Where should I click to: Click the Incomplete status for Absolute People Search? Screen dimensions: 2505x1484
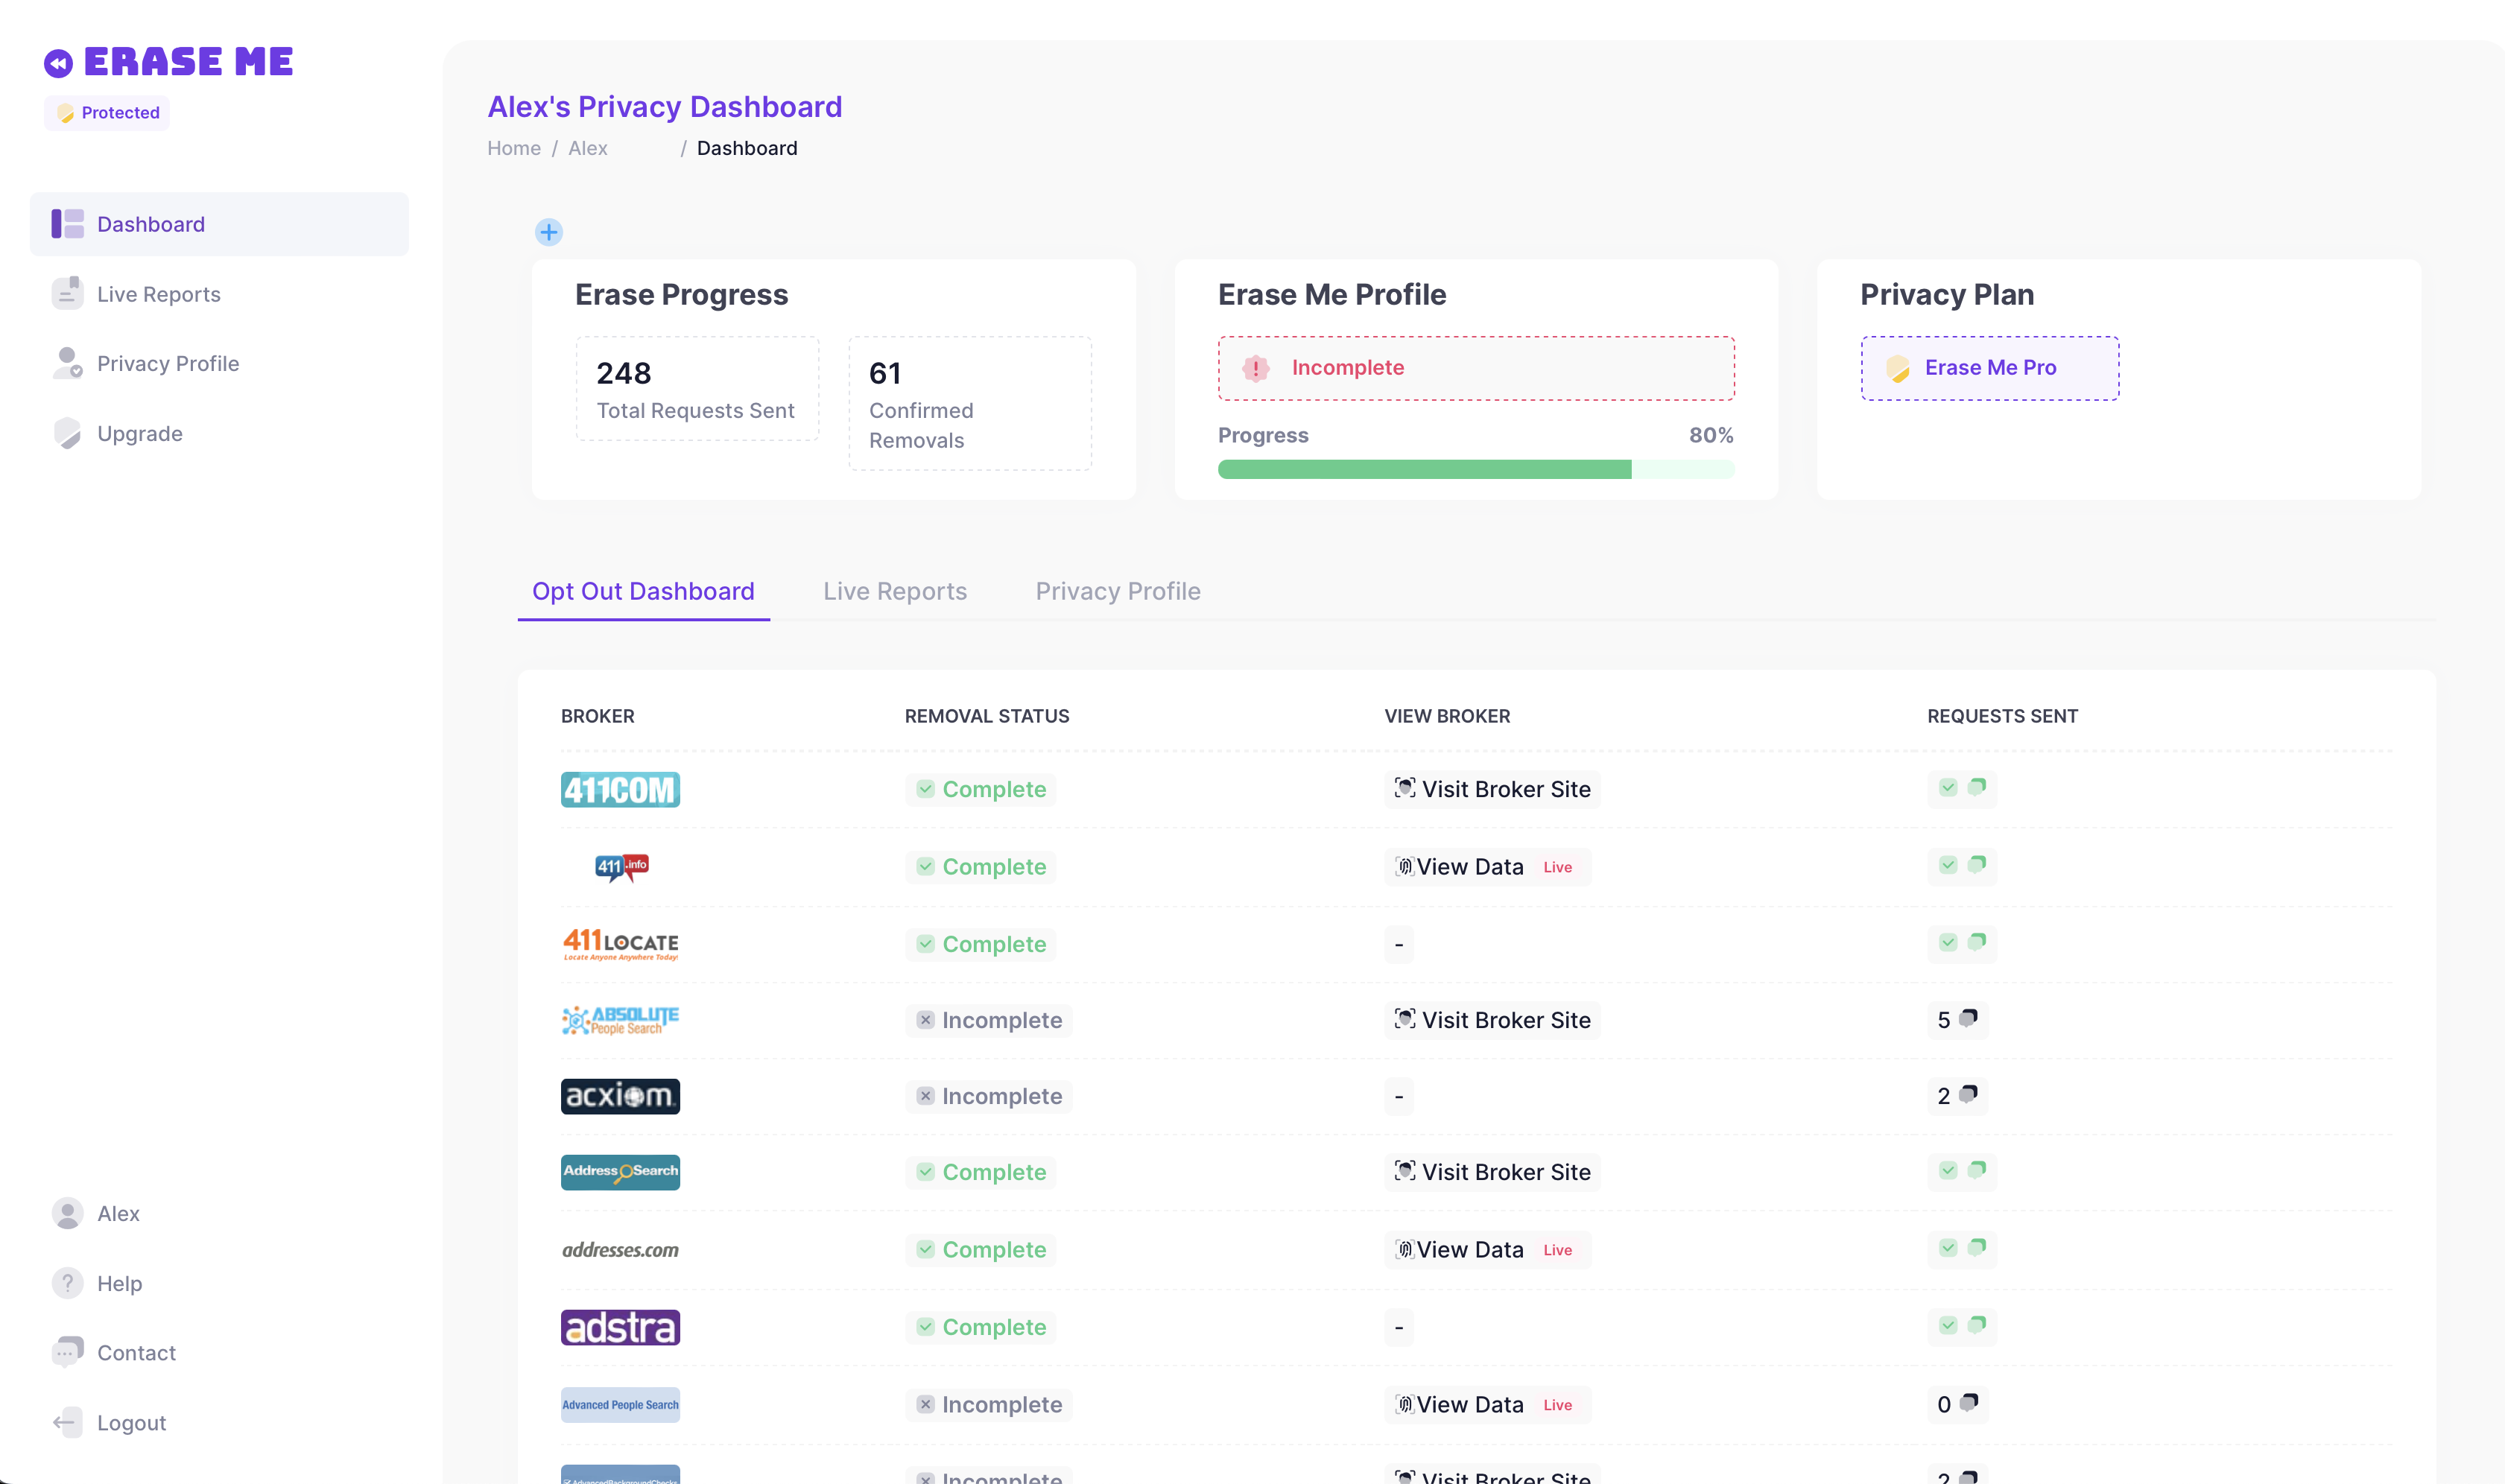click(989, 1020)
